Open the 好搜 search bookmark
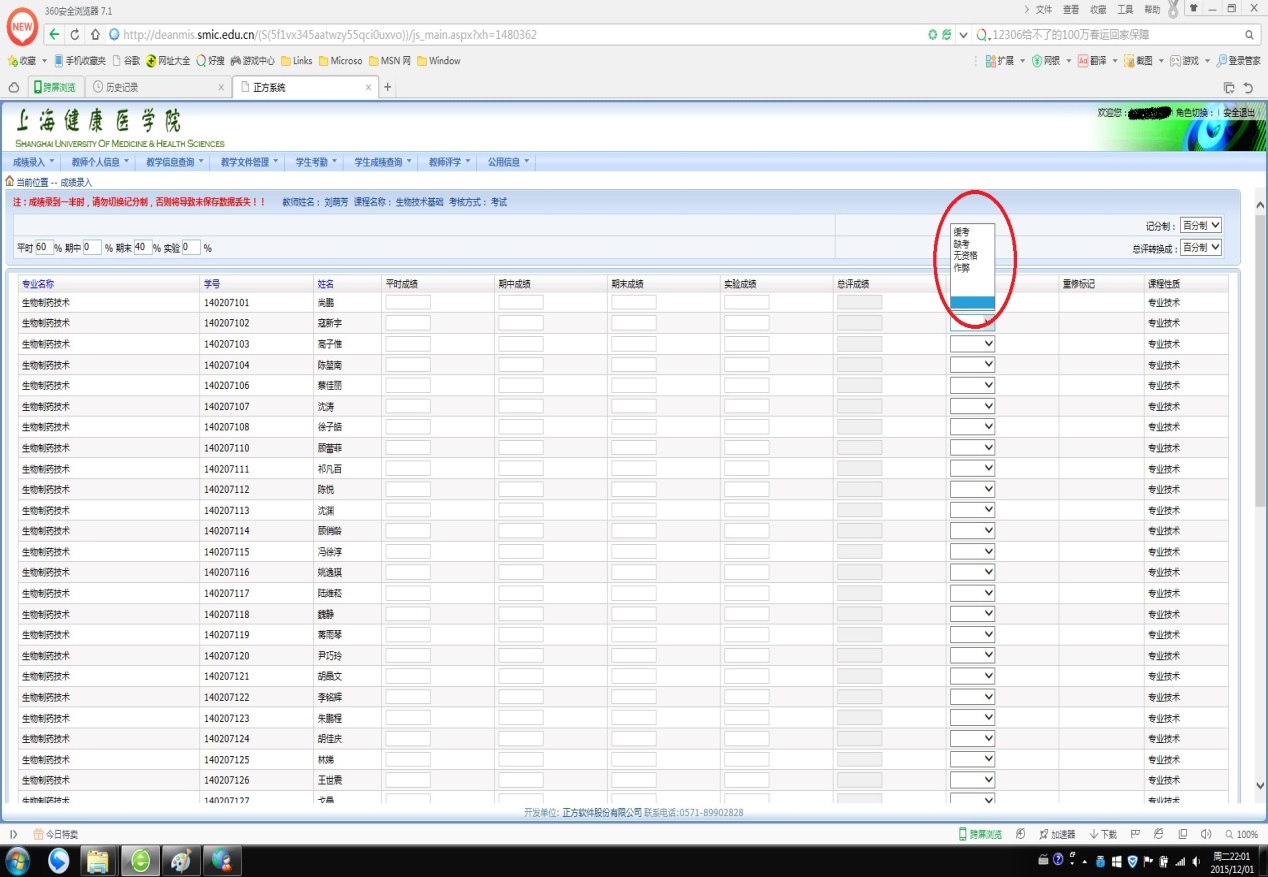The height and width of the screenshot is (877, 1268). click(x=211, y=61)
